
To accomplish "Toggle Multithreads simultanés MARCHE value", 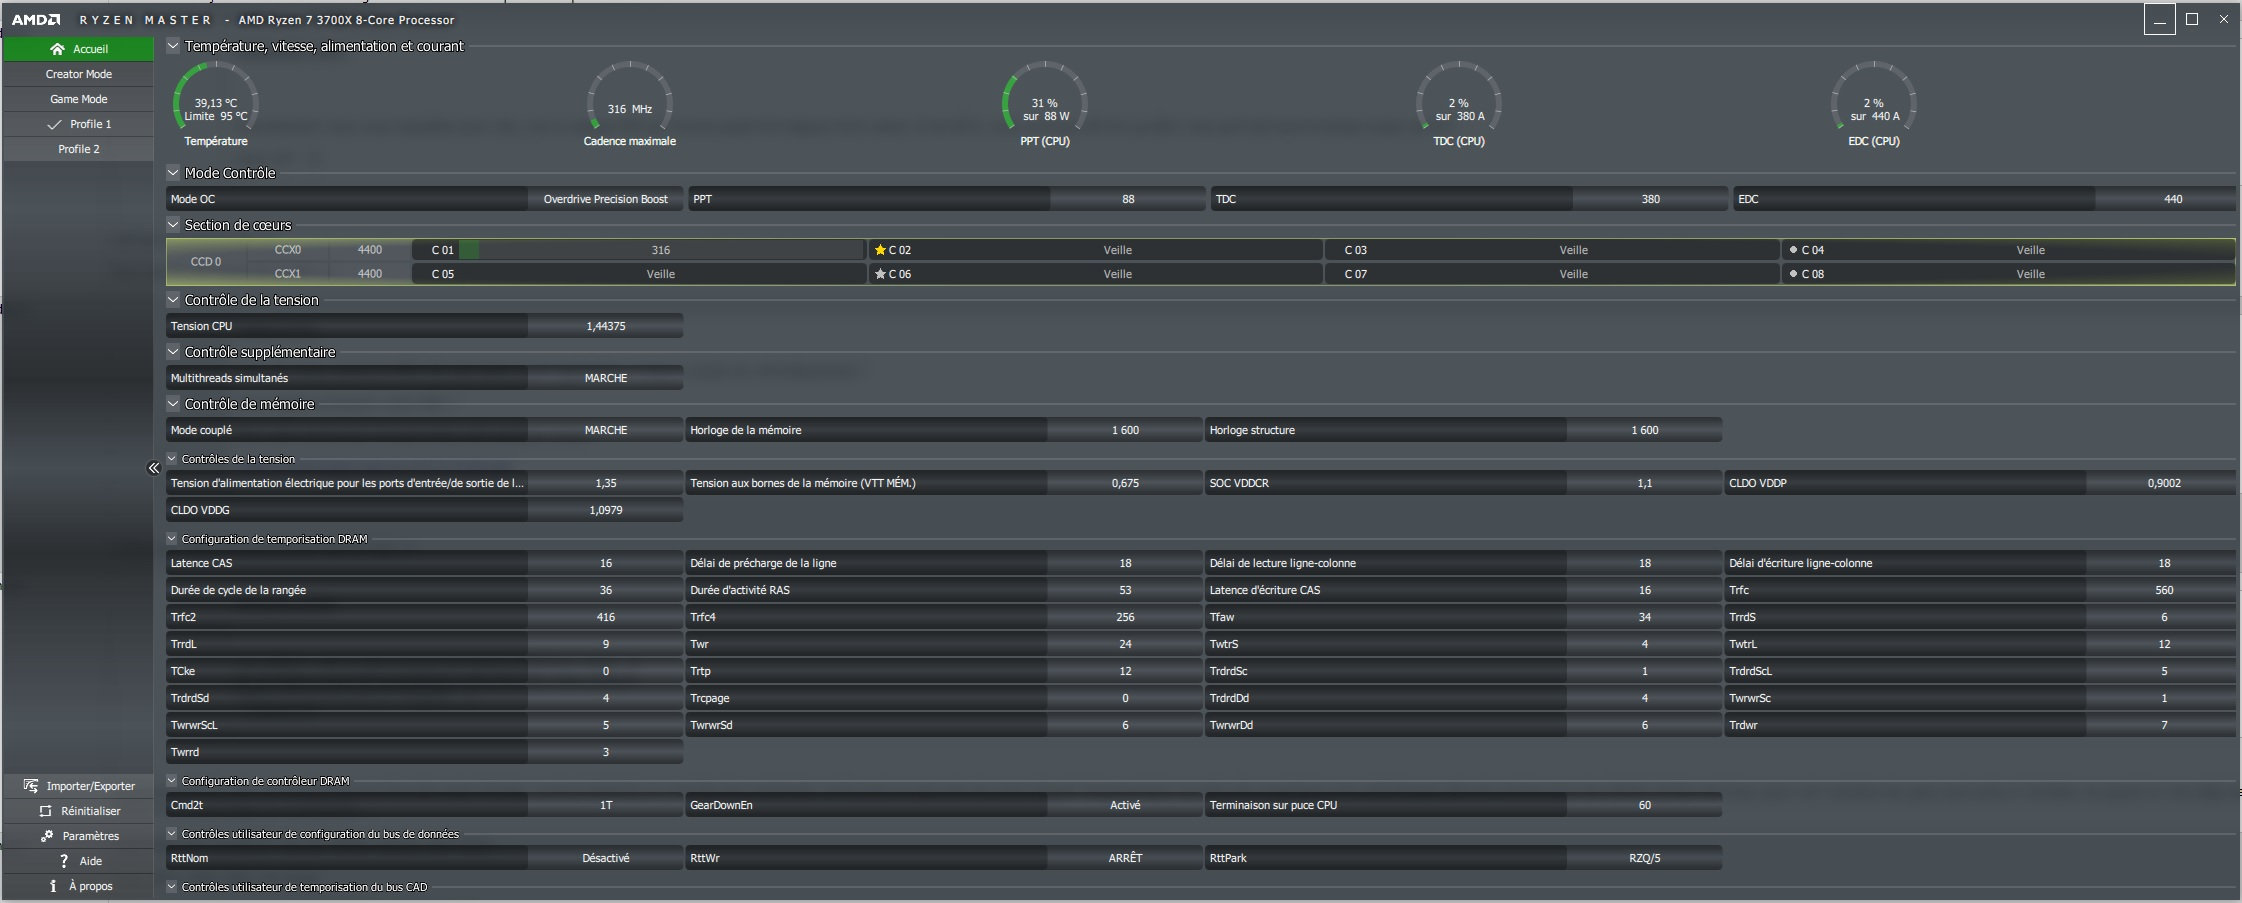I will point(605,378).
